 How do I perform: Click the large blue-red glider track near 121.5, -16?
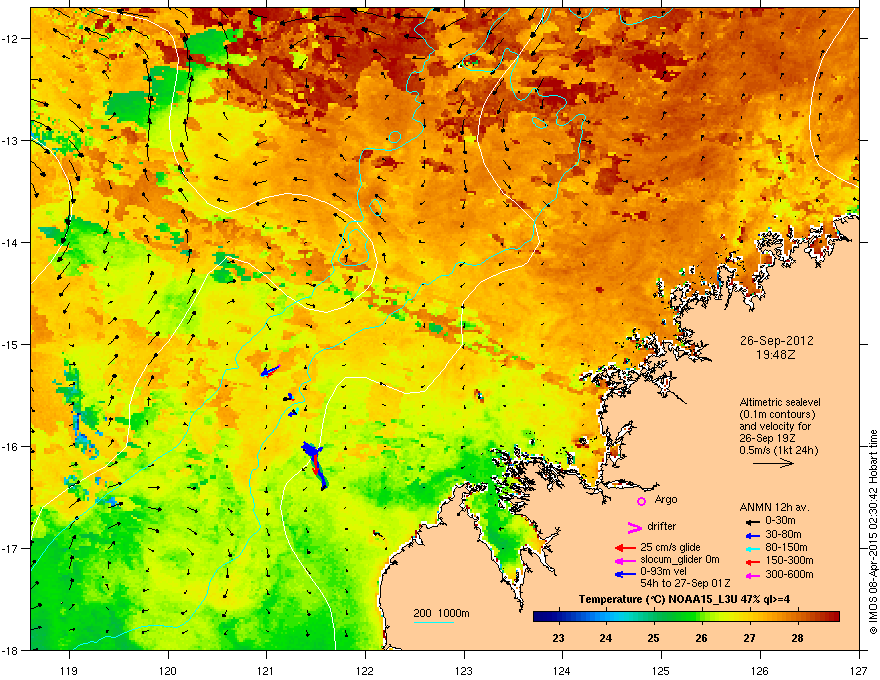tap(315, 465)
